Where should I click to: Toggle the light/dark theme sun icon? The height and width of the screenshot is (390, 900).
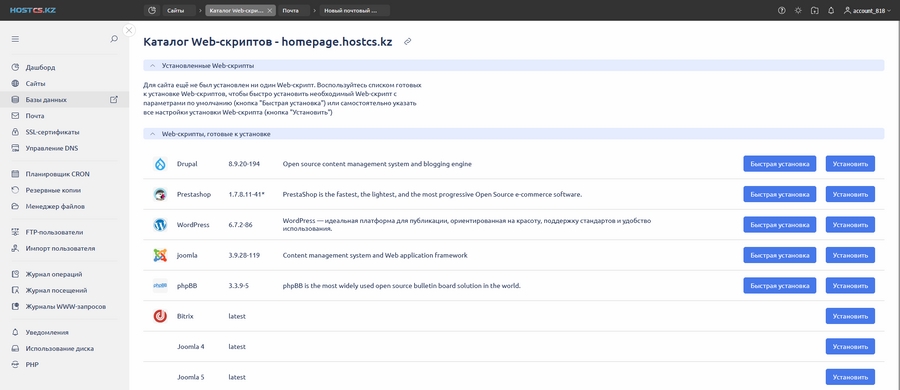pos(798,10)
